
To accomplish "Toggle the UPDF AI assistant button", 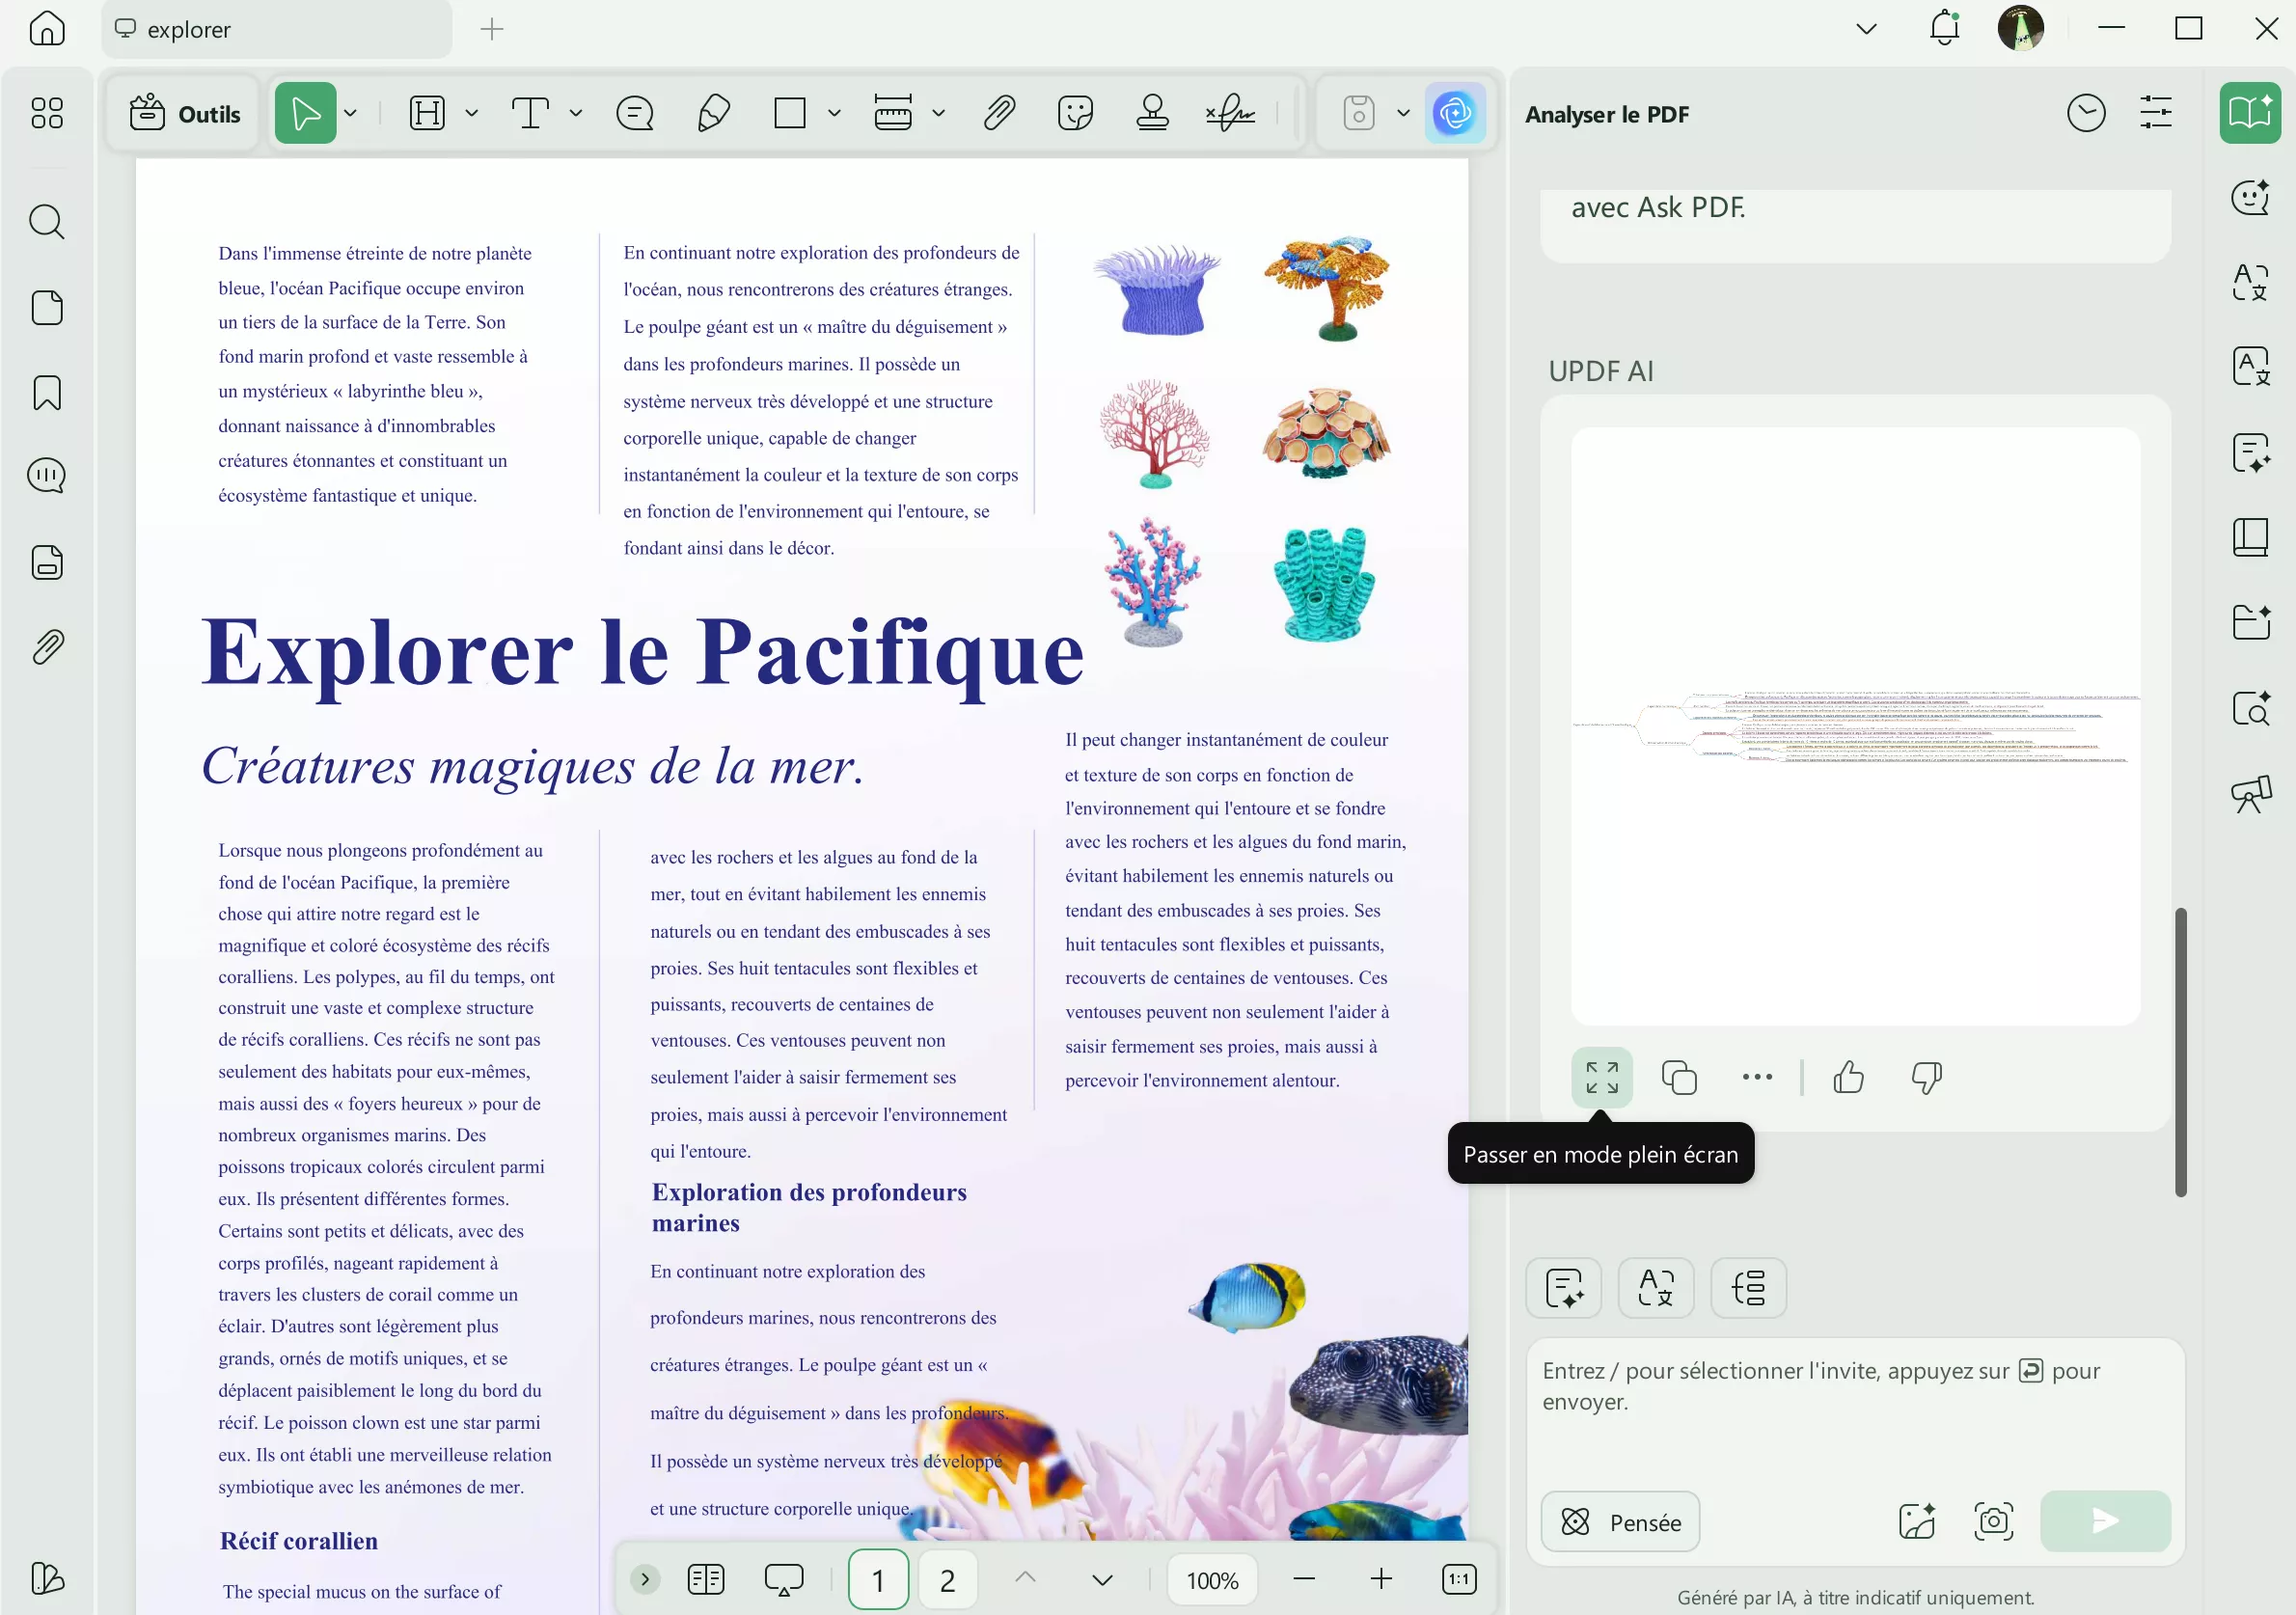I will [1454, 113].
